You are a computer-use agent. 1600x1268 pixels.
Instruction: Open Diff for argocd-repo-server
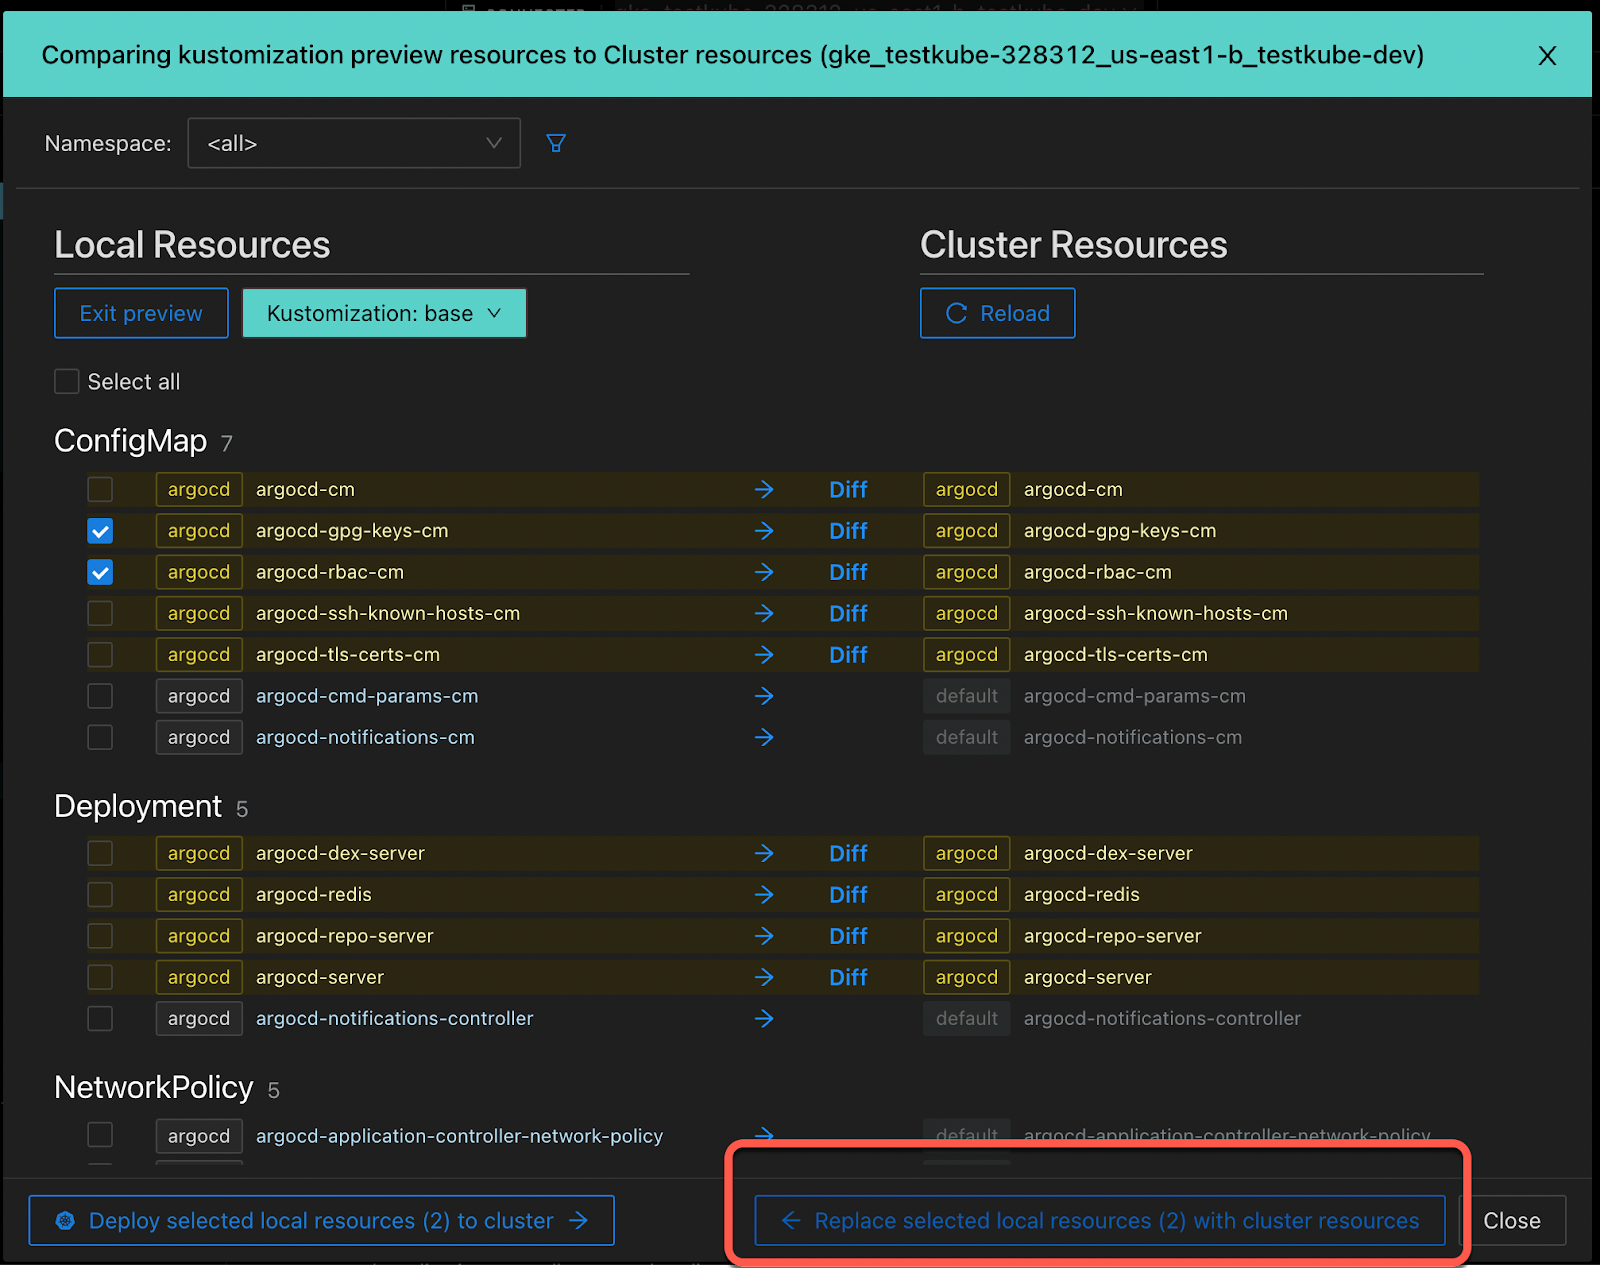tap(848, 936)
